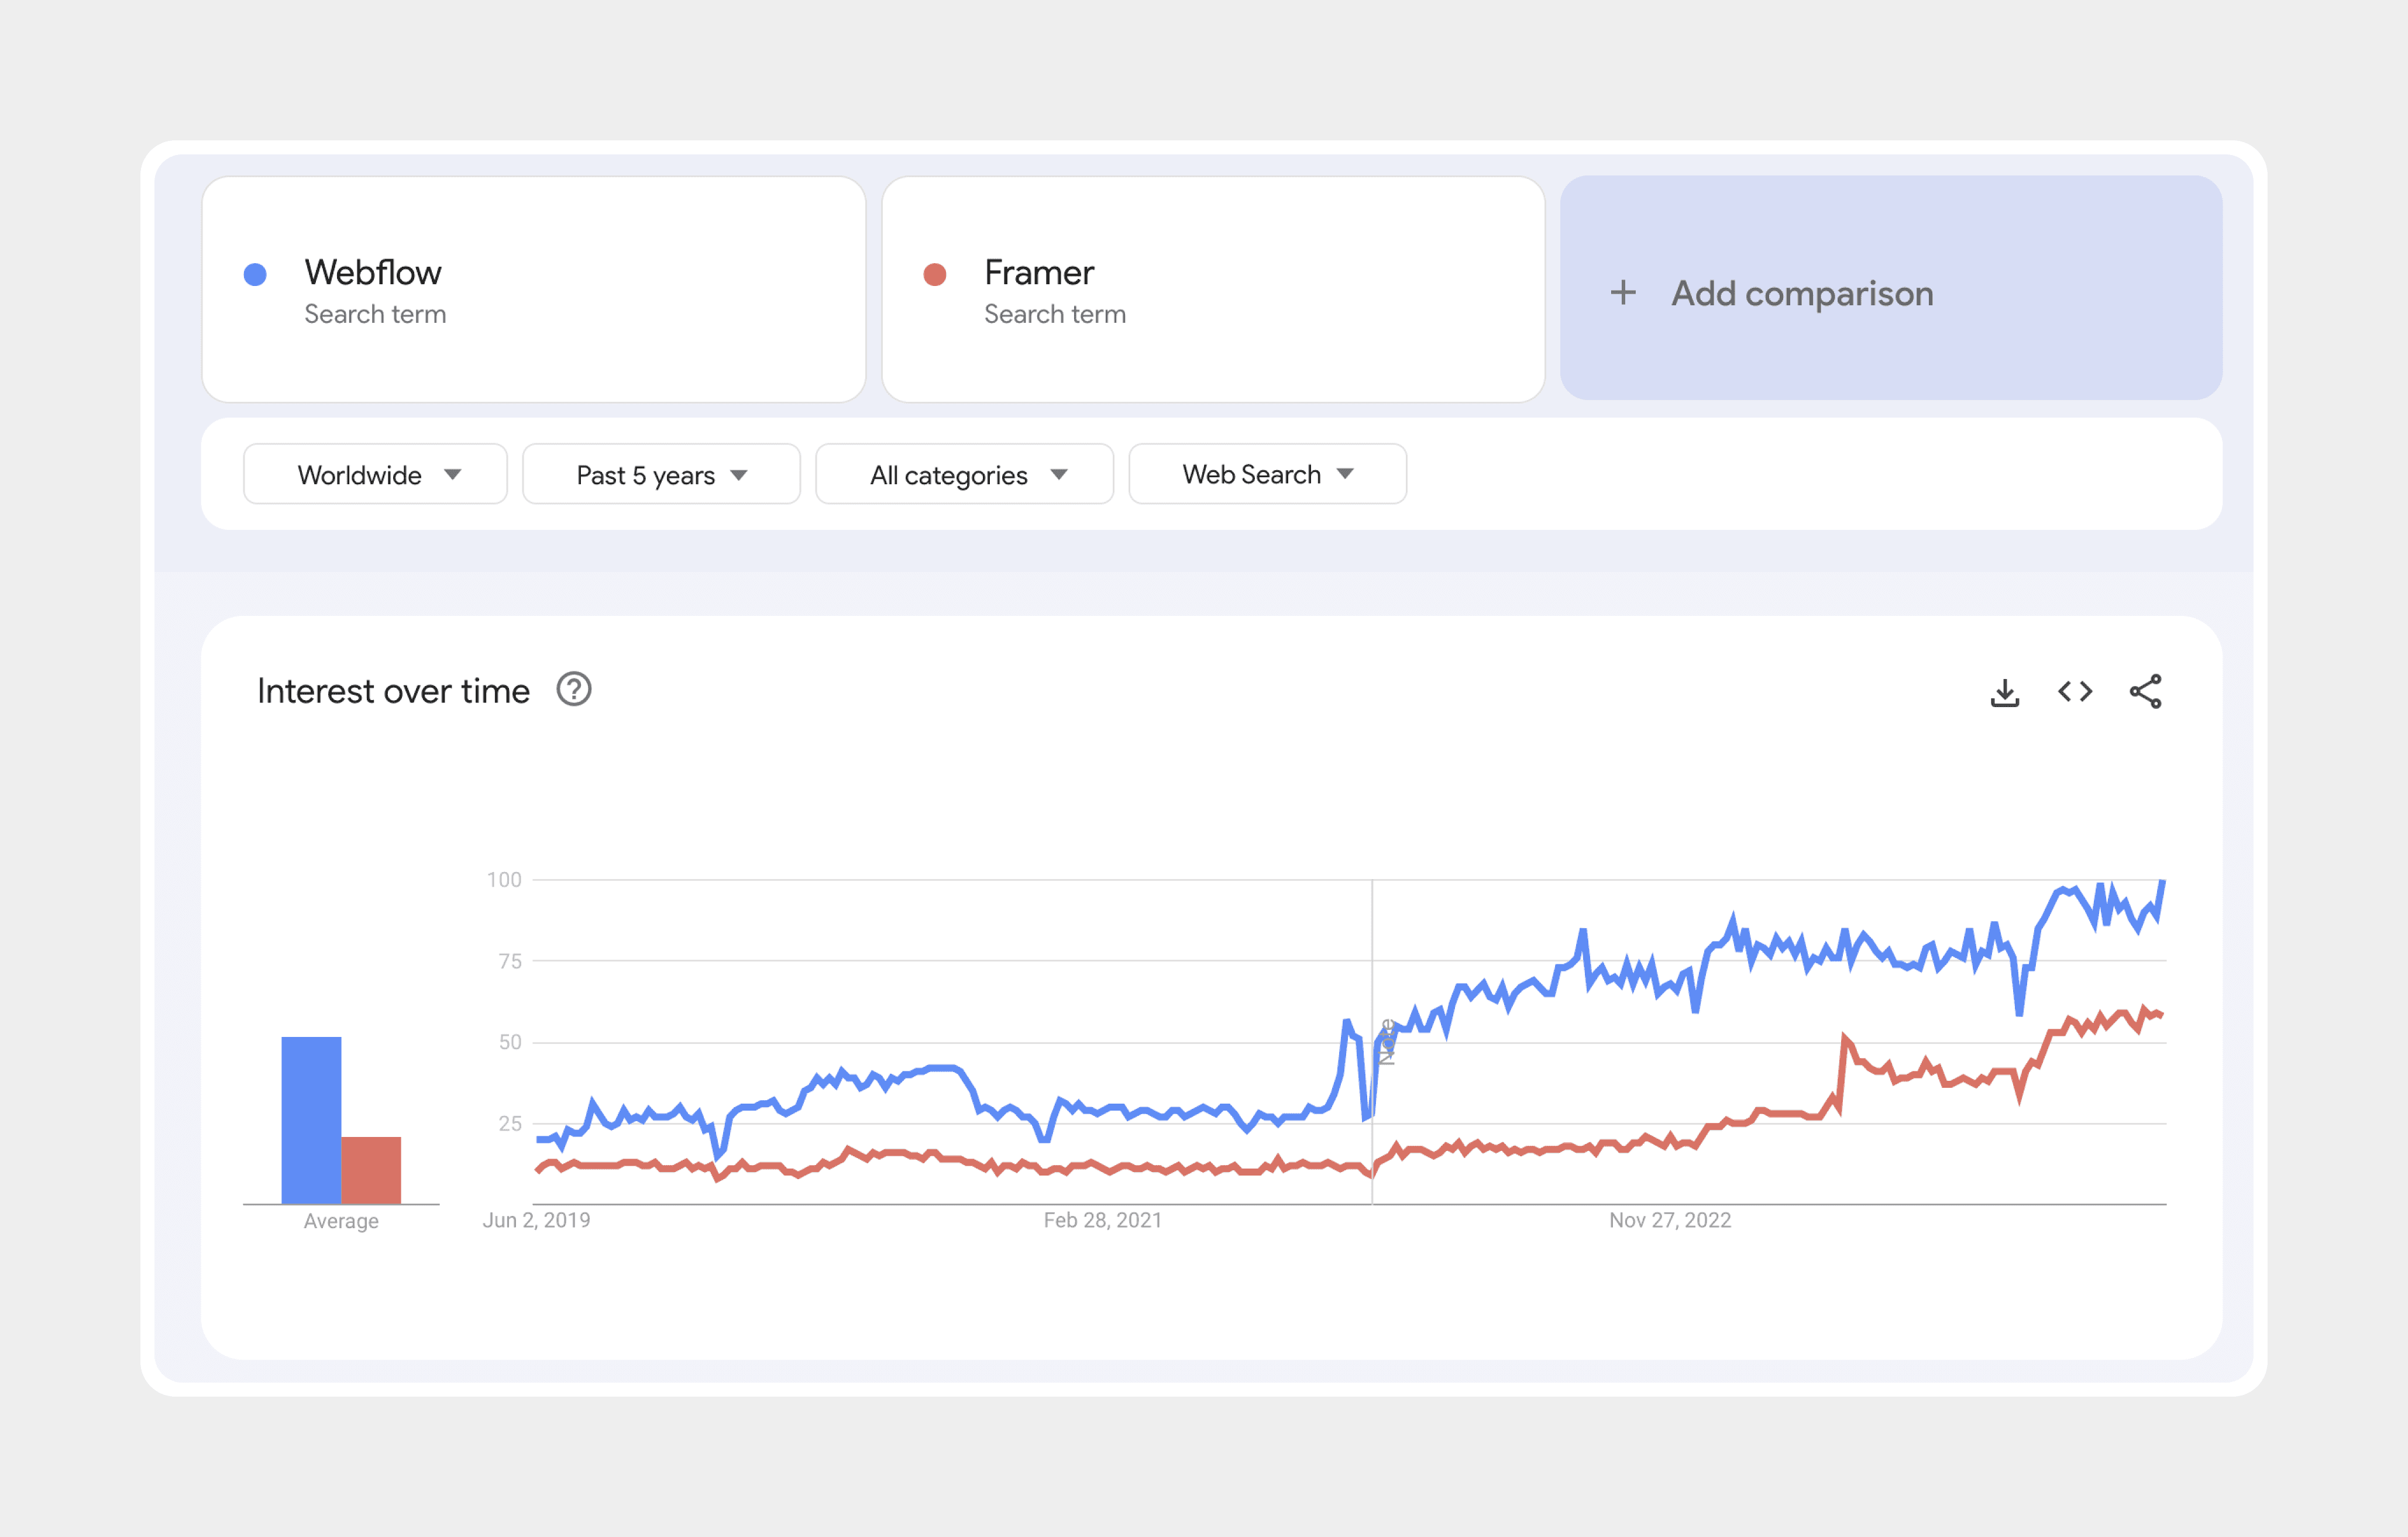Click the embed code icon

2074,692
